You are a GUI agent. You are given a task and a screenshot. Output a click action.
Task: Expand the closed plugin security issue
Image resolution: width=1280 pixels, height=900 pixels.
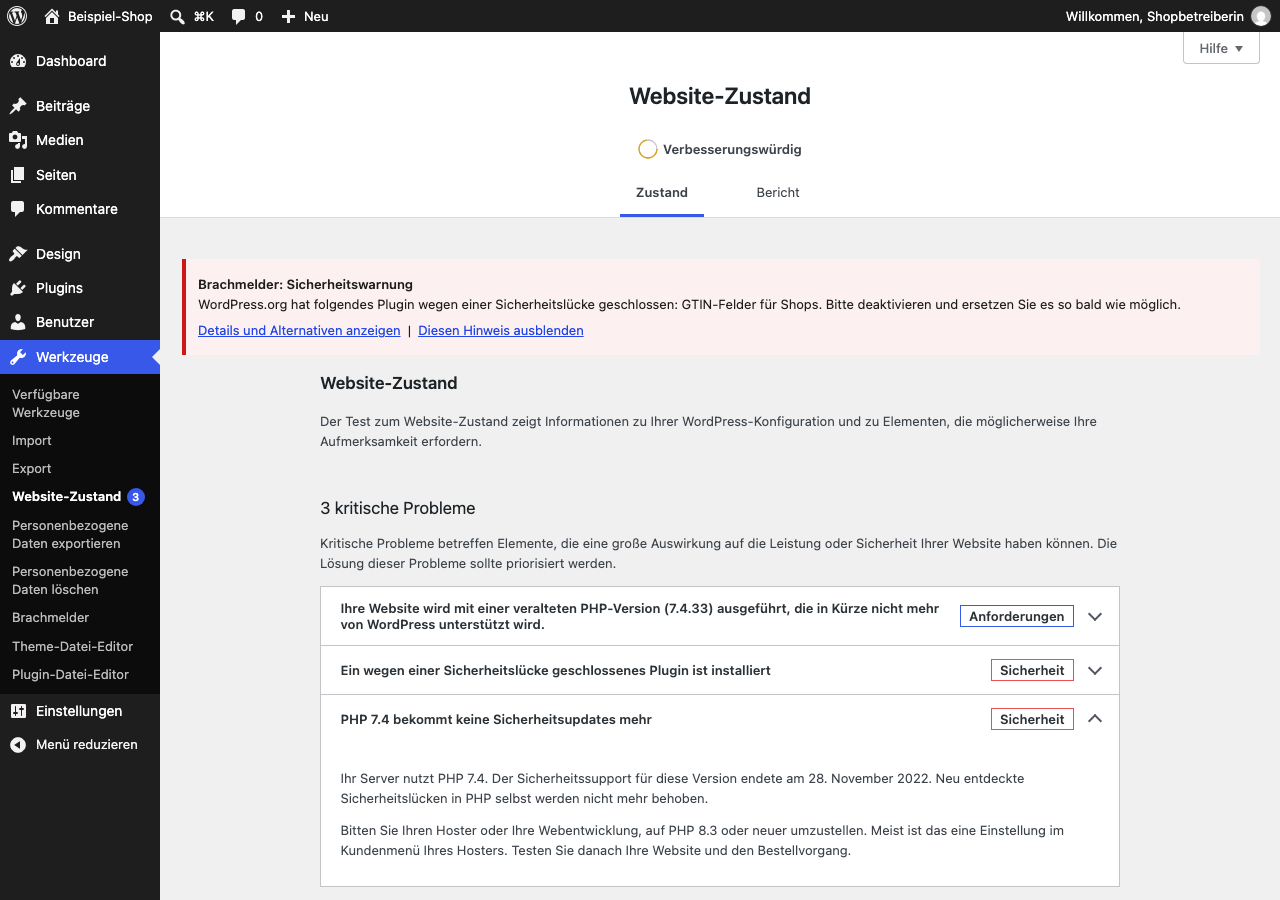click(x=720, y=670)
